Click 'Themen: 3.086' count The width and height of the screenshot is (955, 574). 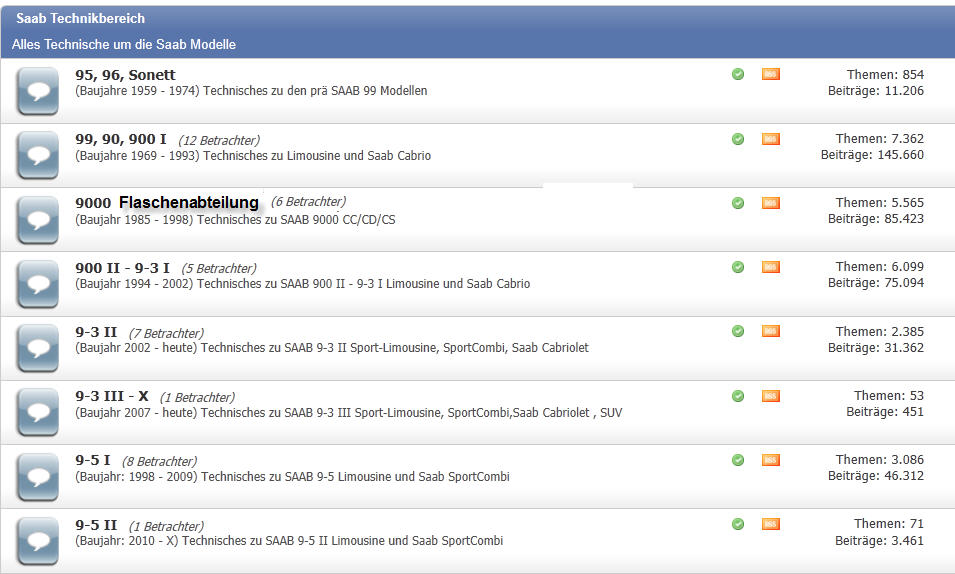(x=879, y=459)
